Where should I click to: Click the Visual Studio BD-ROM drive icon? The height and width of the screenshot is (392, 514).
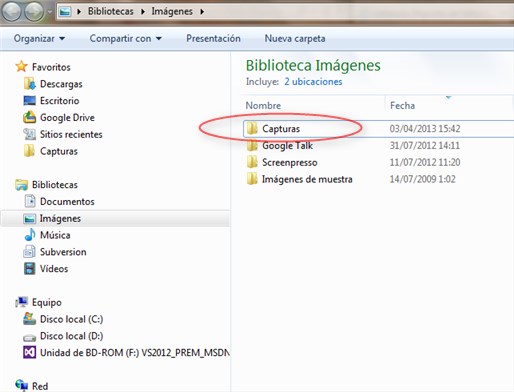tap(29, 352)
